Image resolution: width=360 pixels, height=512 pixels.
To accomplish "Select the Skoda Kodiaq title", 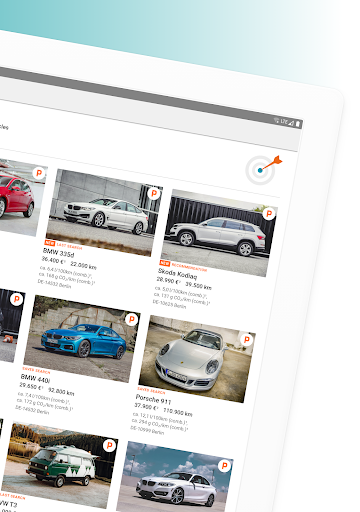I will 178,274.
